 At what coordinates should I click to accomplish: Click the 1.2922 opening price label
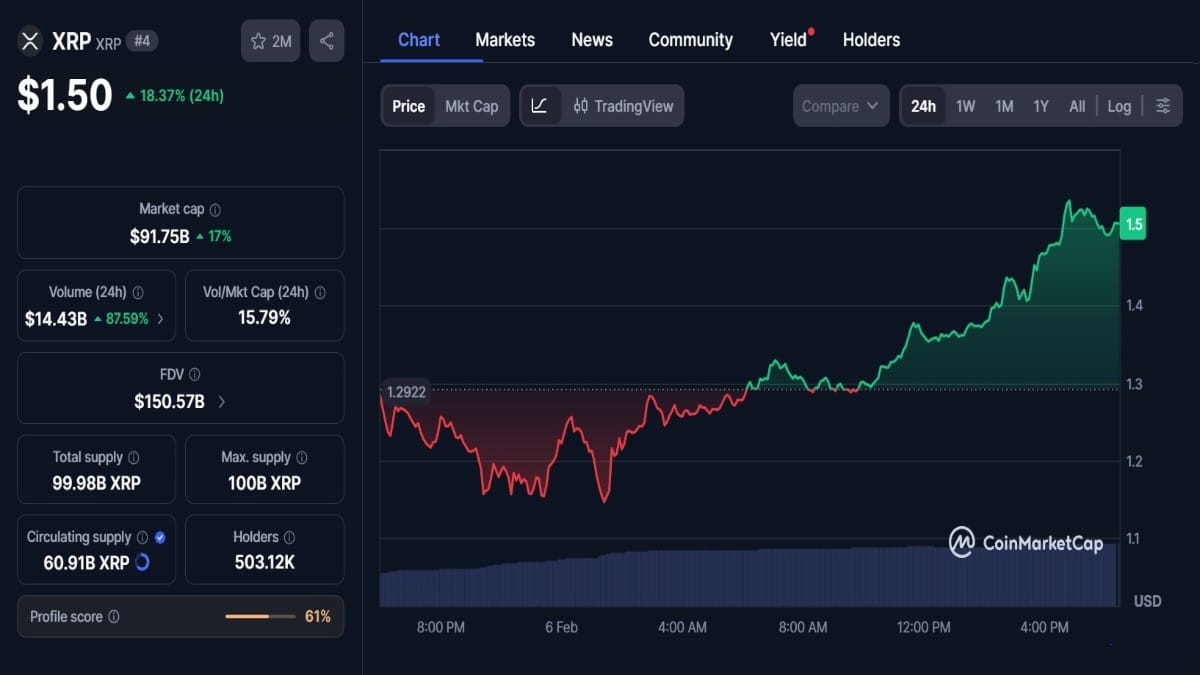pos(405,392)
